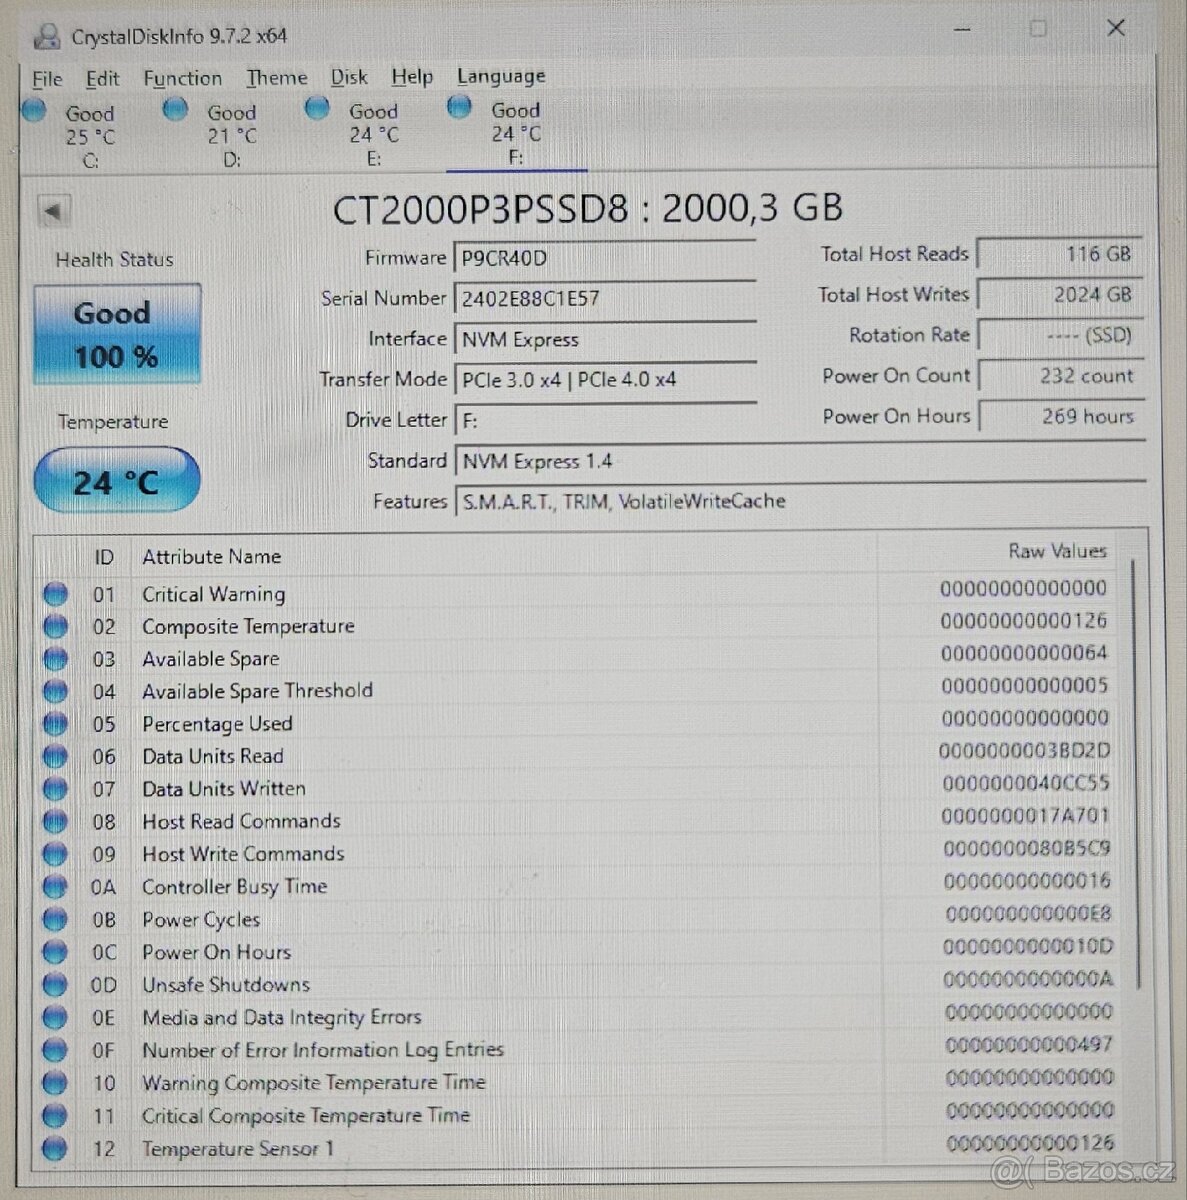Click the status dot beside Critical Warning
Screen dimensions: 1187x1200
point(55,593)
